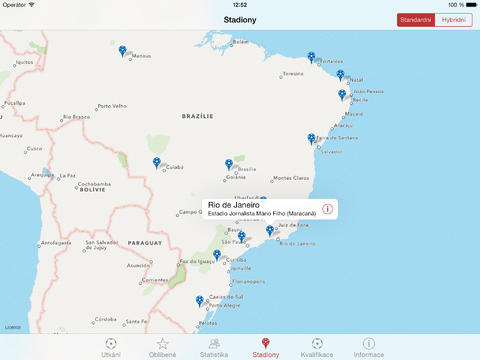Screen dimensions: 480x360
Task: Switch map to Standardní view
Action: coord(416,20)
